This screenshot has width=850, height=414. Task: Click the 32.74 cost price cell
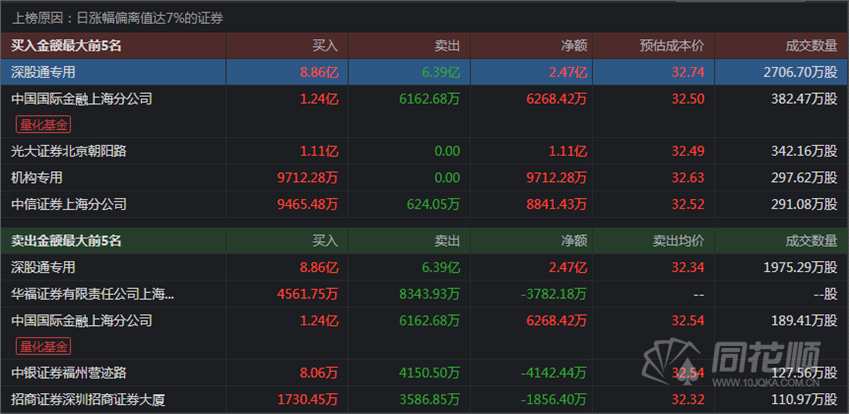[688, 73]
